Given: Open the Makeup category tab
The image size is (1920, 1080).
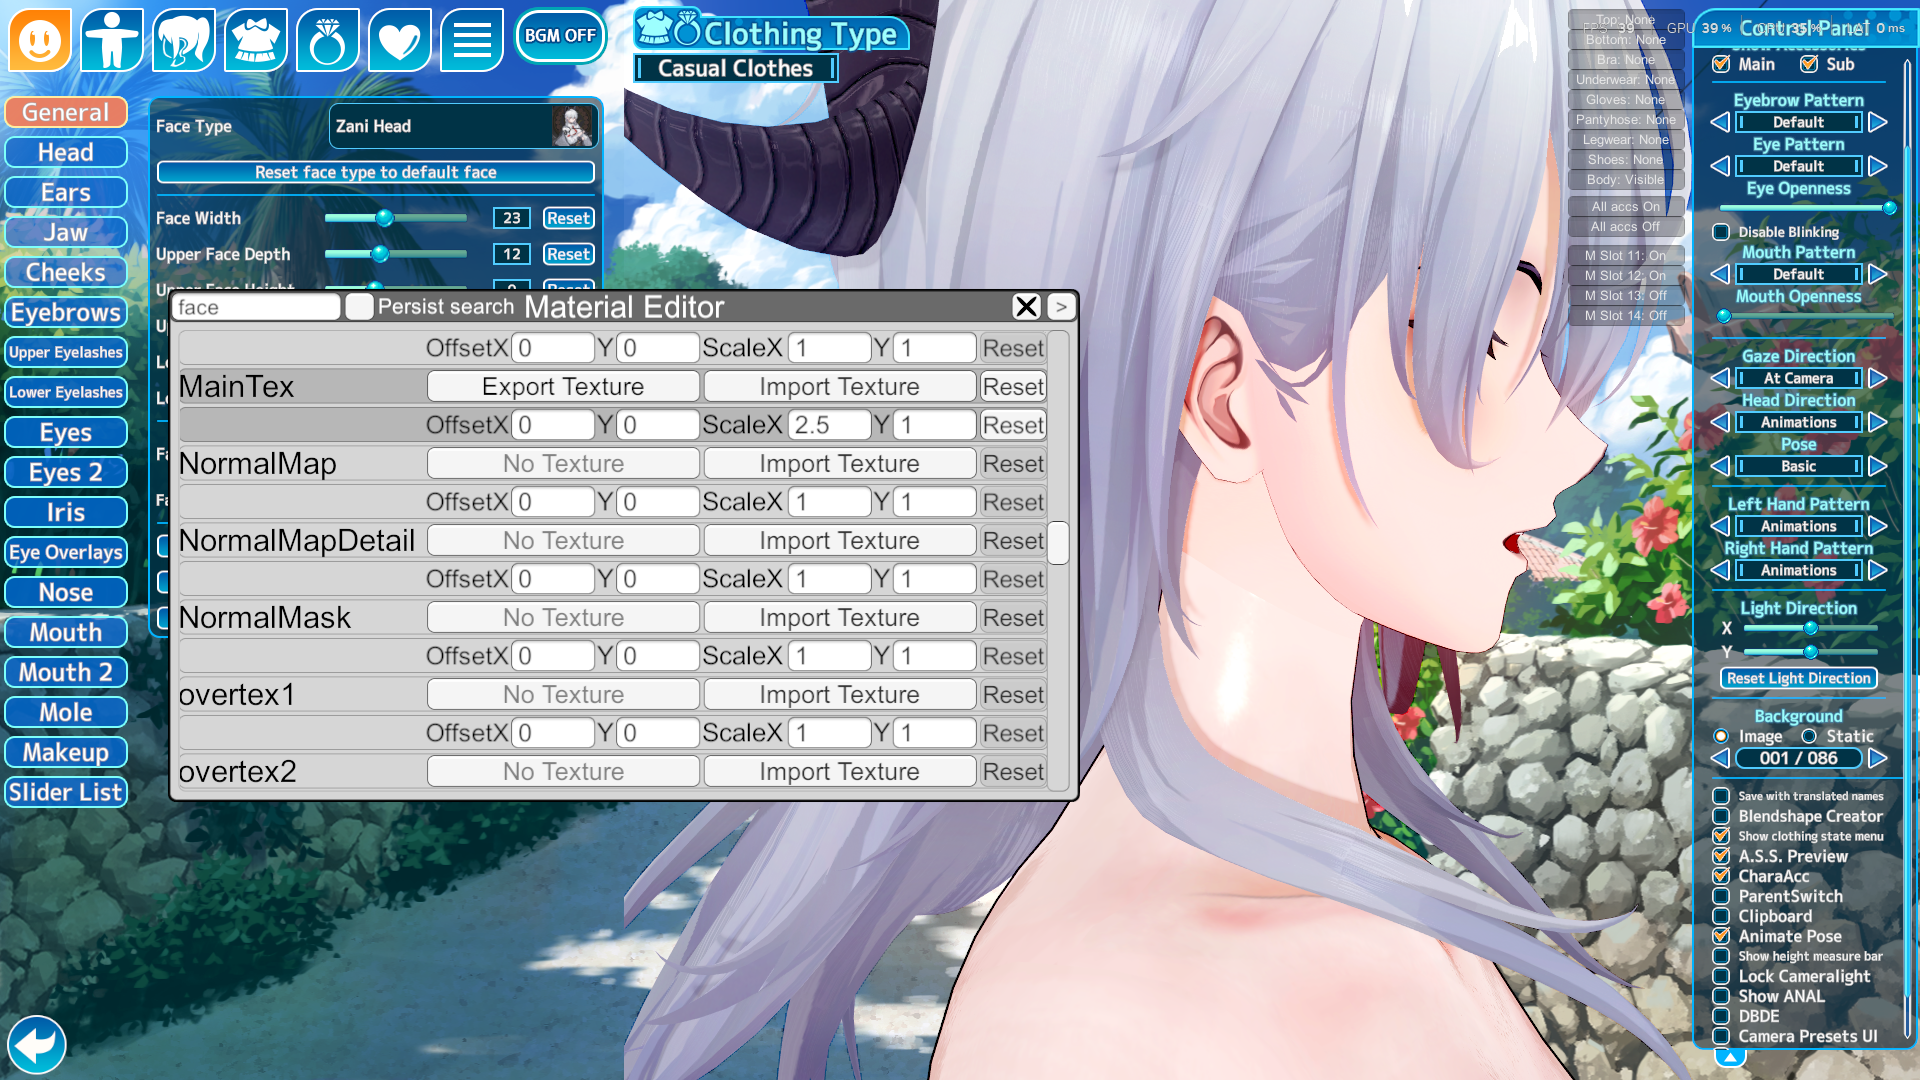Looking at the screenshot, I should click(x=66, y=752).
